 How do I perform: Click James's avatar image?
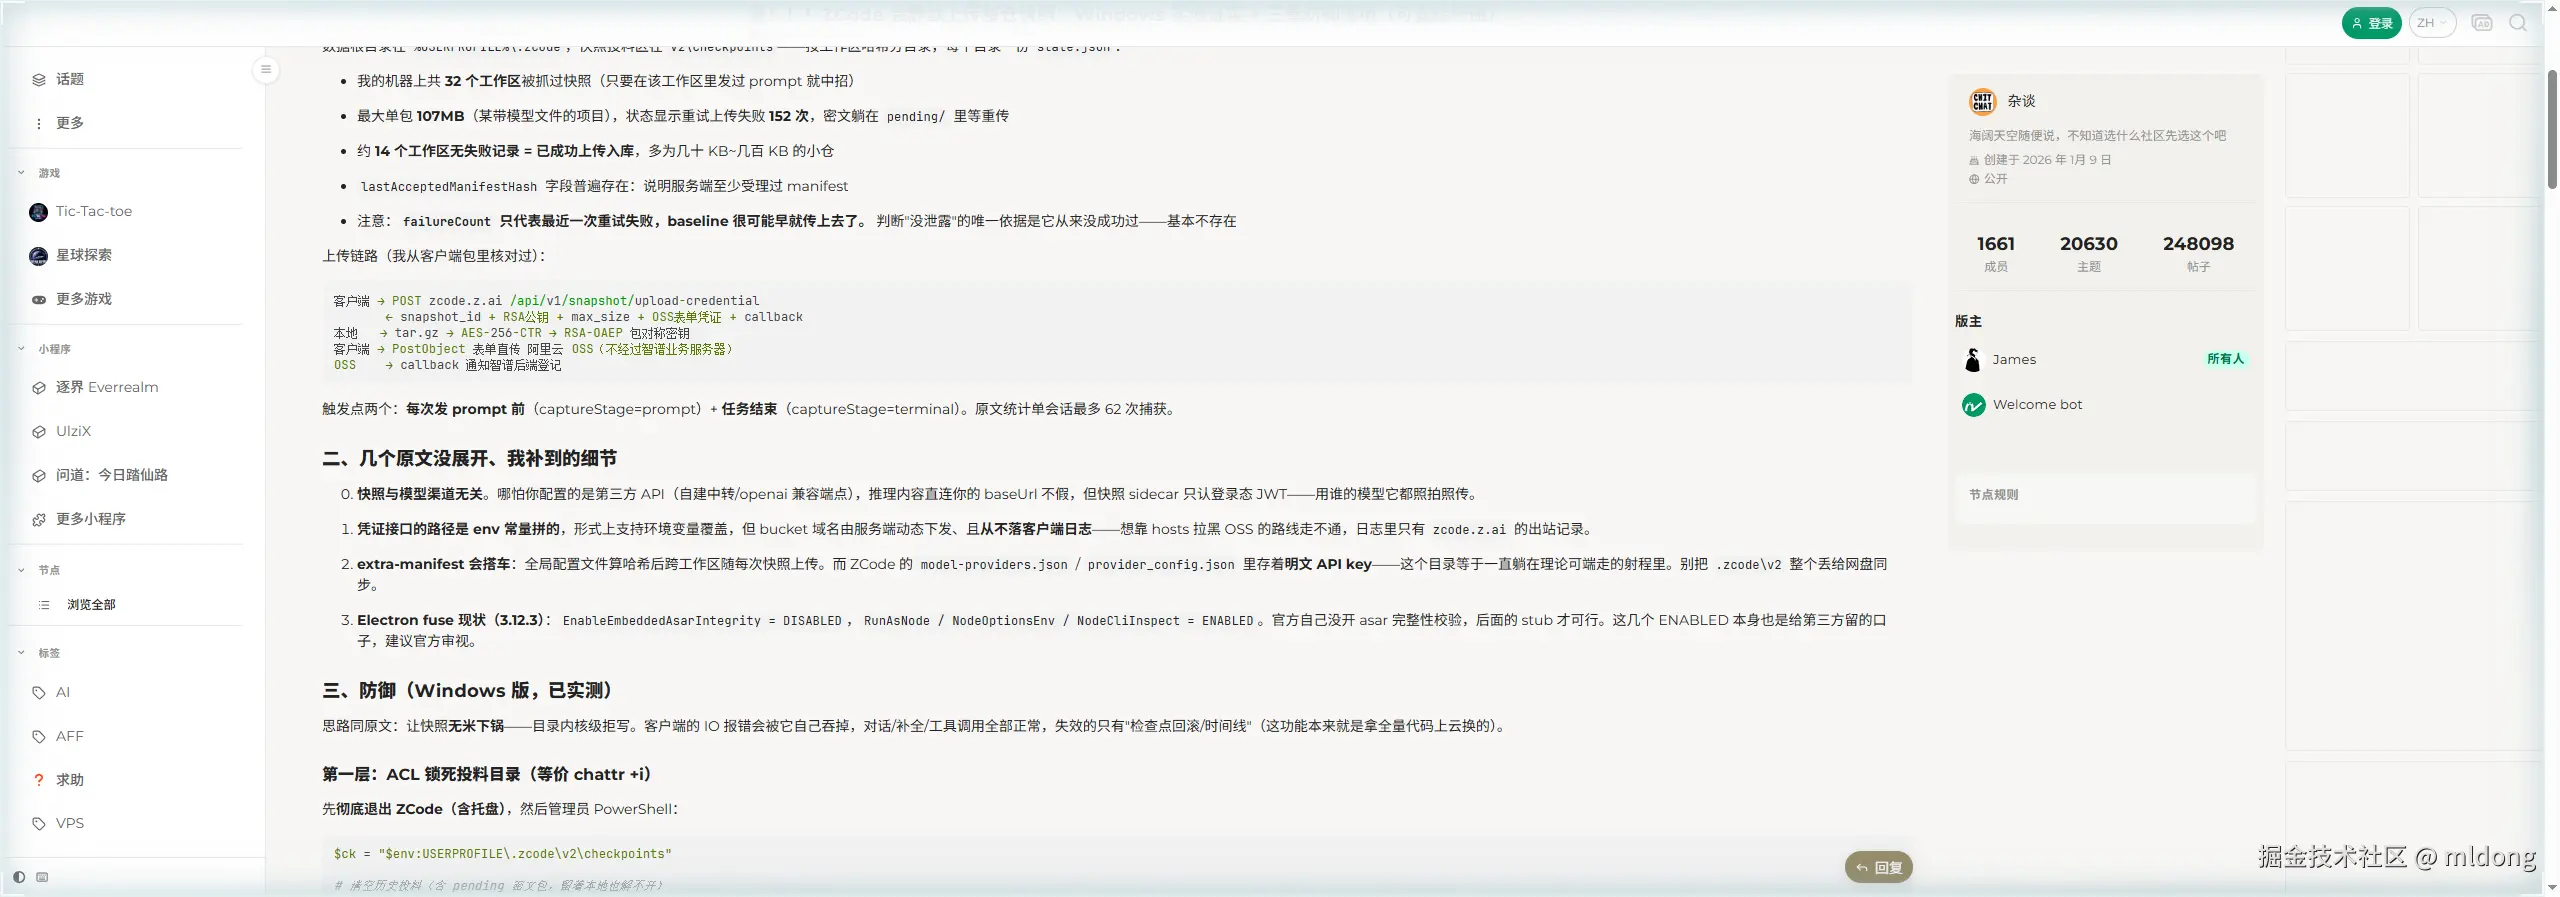pyautogui.click(x=1973, y=359)
